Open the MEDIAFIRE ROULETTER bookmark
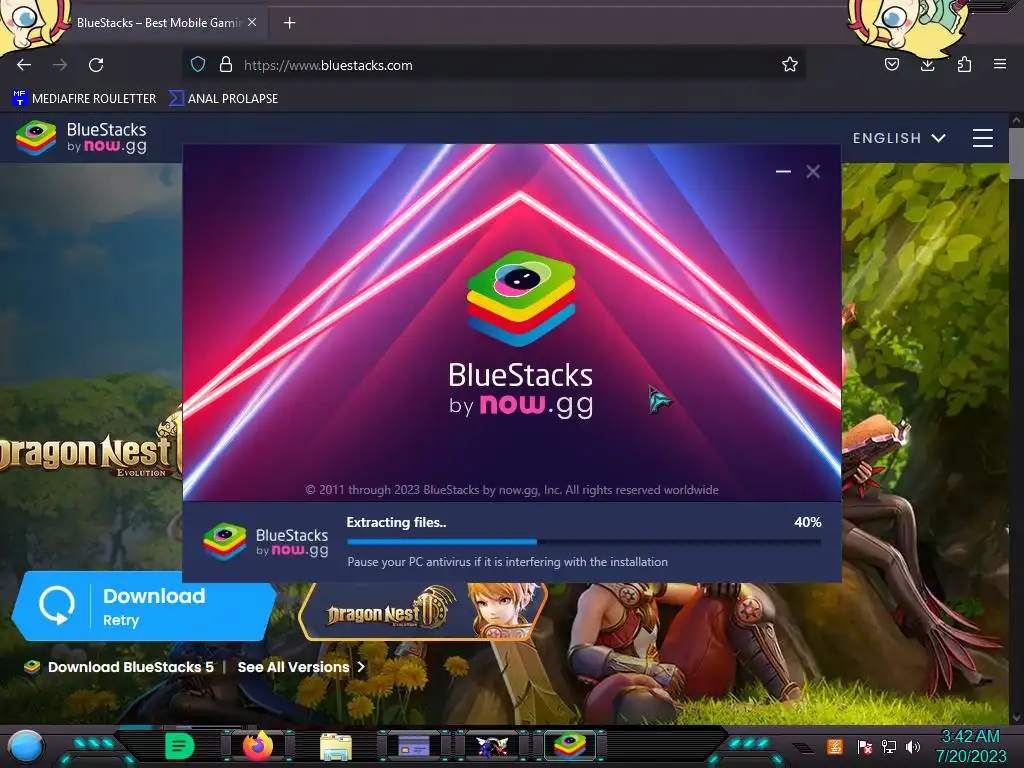This screenshot has height=768, width=1024. point(84,99)
